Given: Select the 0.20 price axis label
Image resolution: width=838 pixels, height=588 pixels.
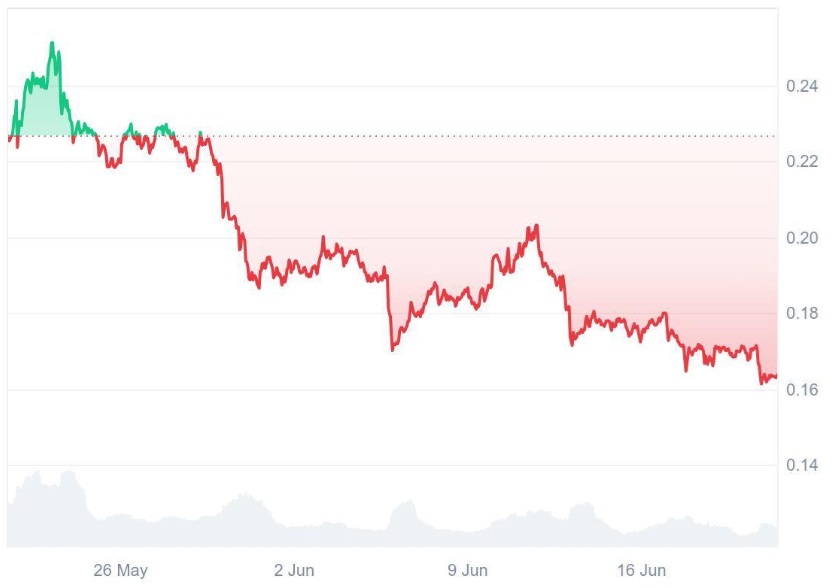Looking at the screenshot, I should [x=802, y=238].
